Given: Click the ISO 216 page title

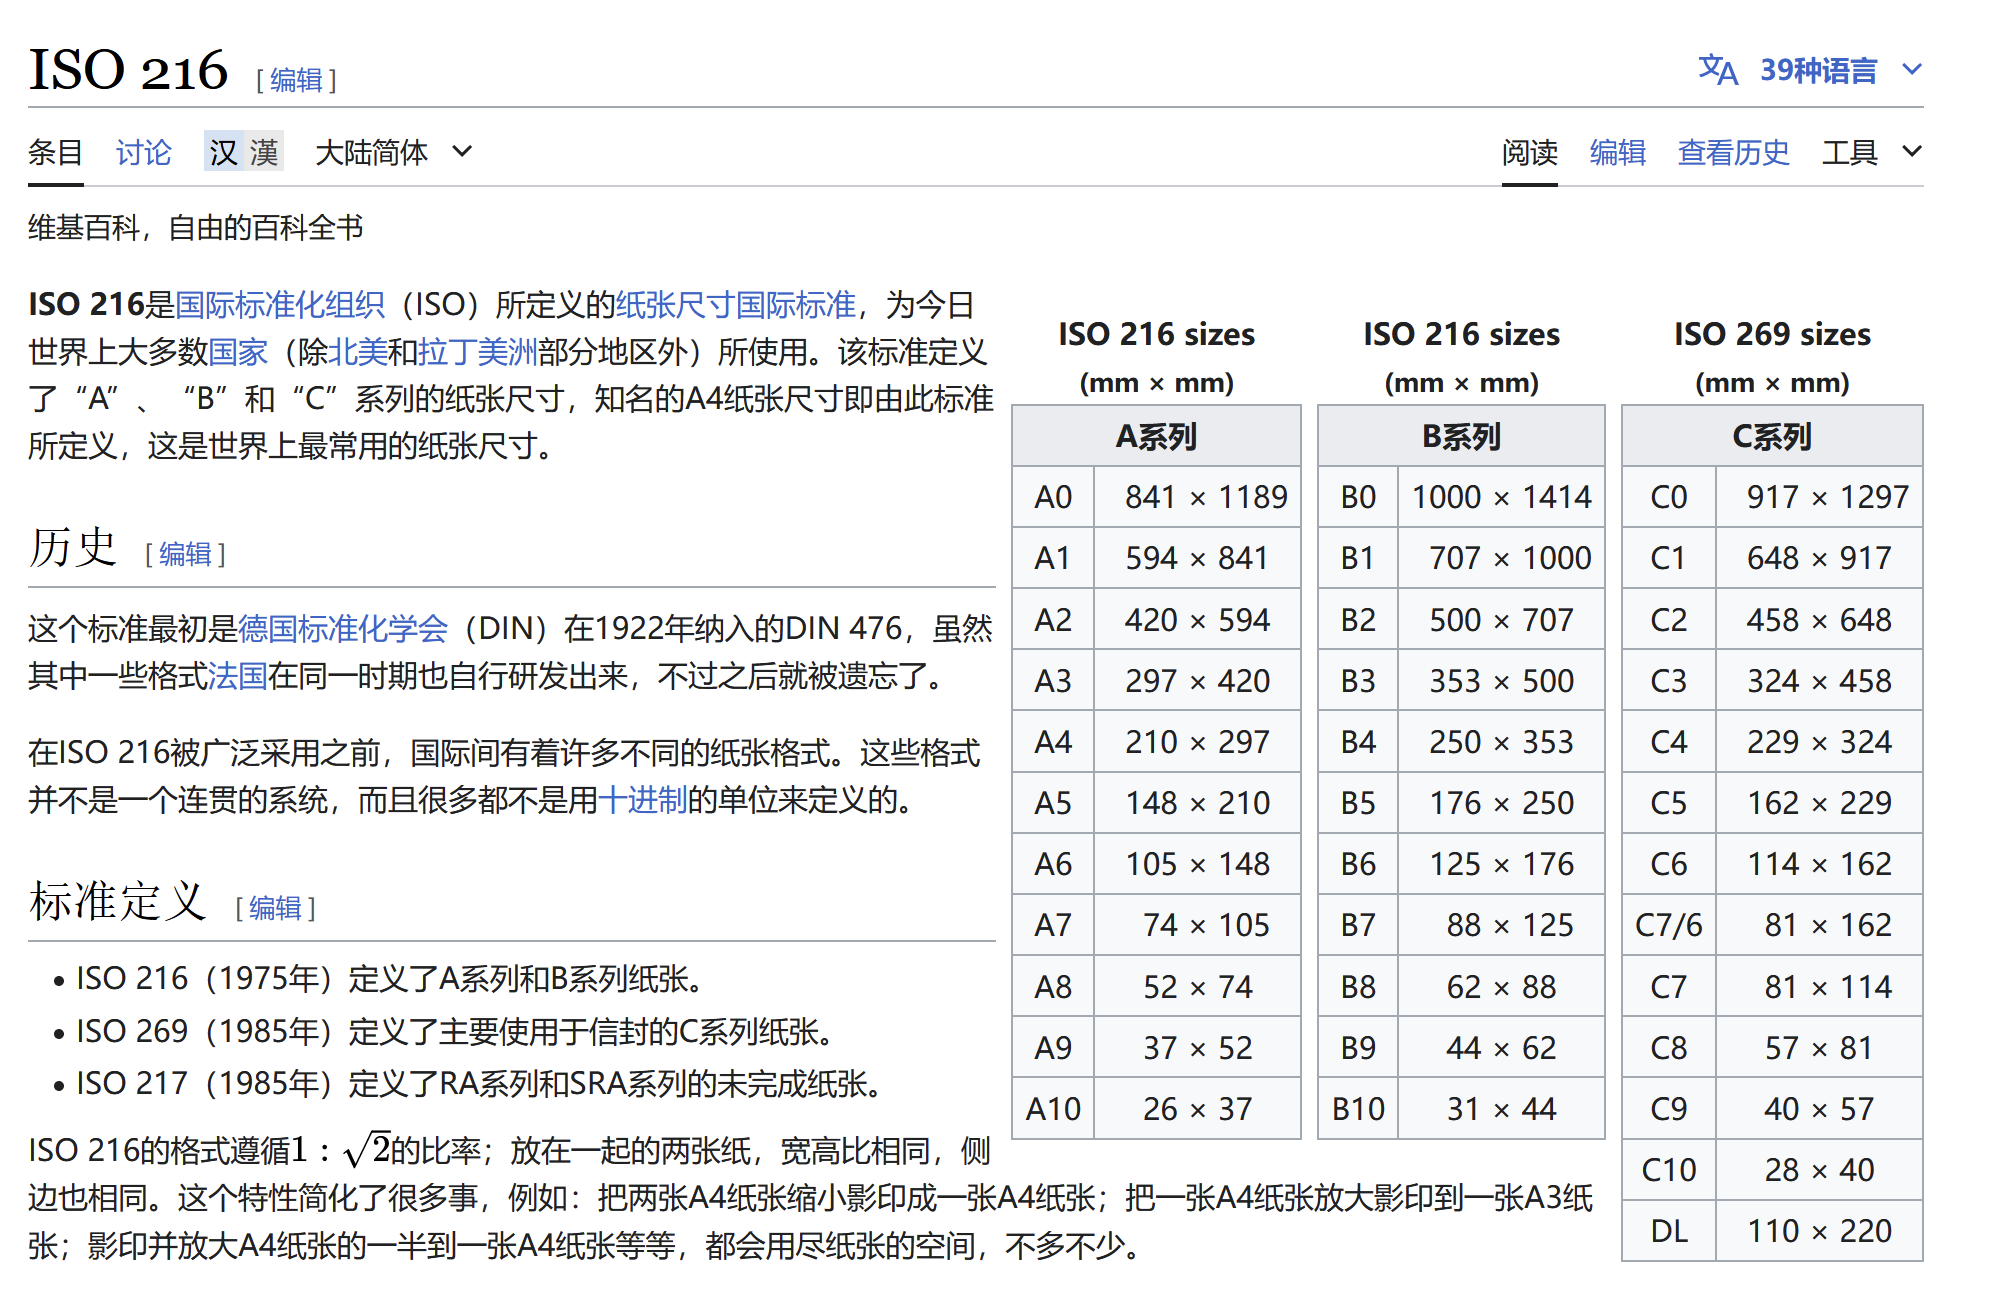Looking at the screenshot, I should (x=128, y=70).
